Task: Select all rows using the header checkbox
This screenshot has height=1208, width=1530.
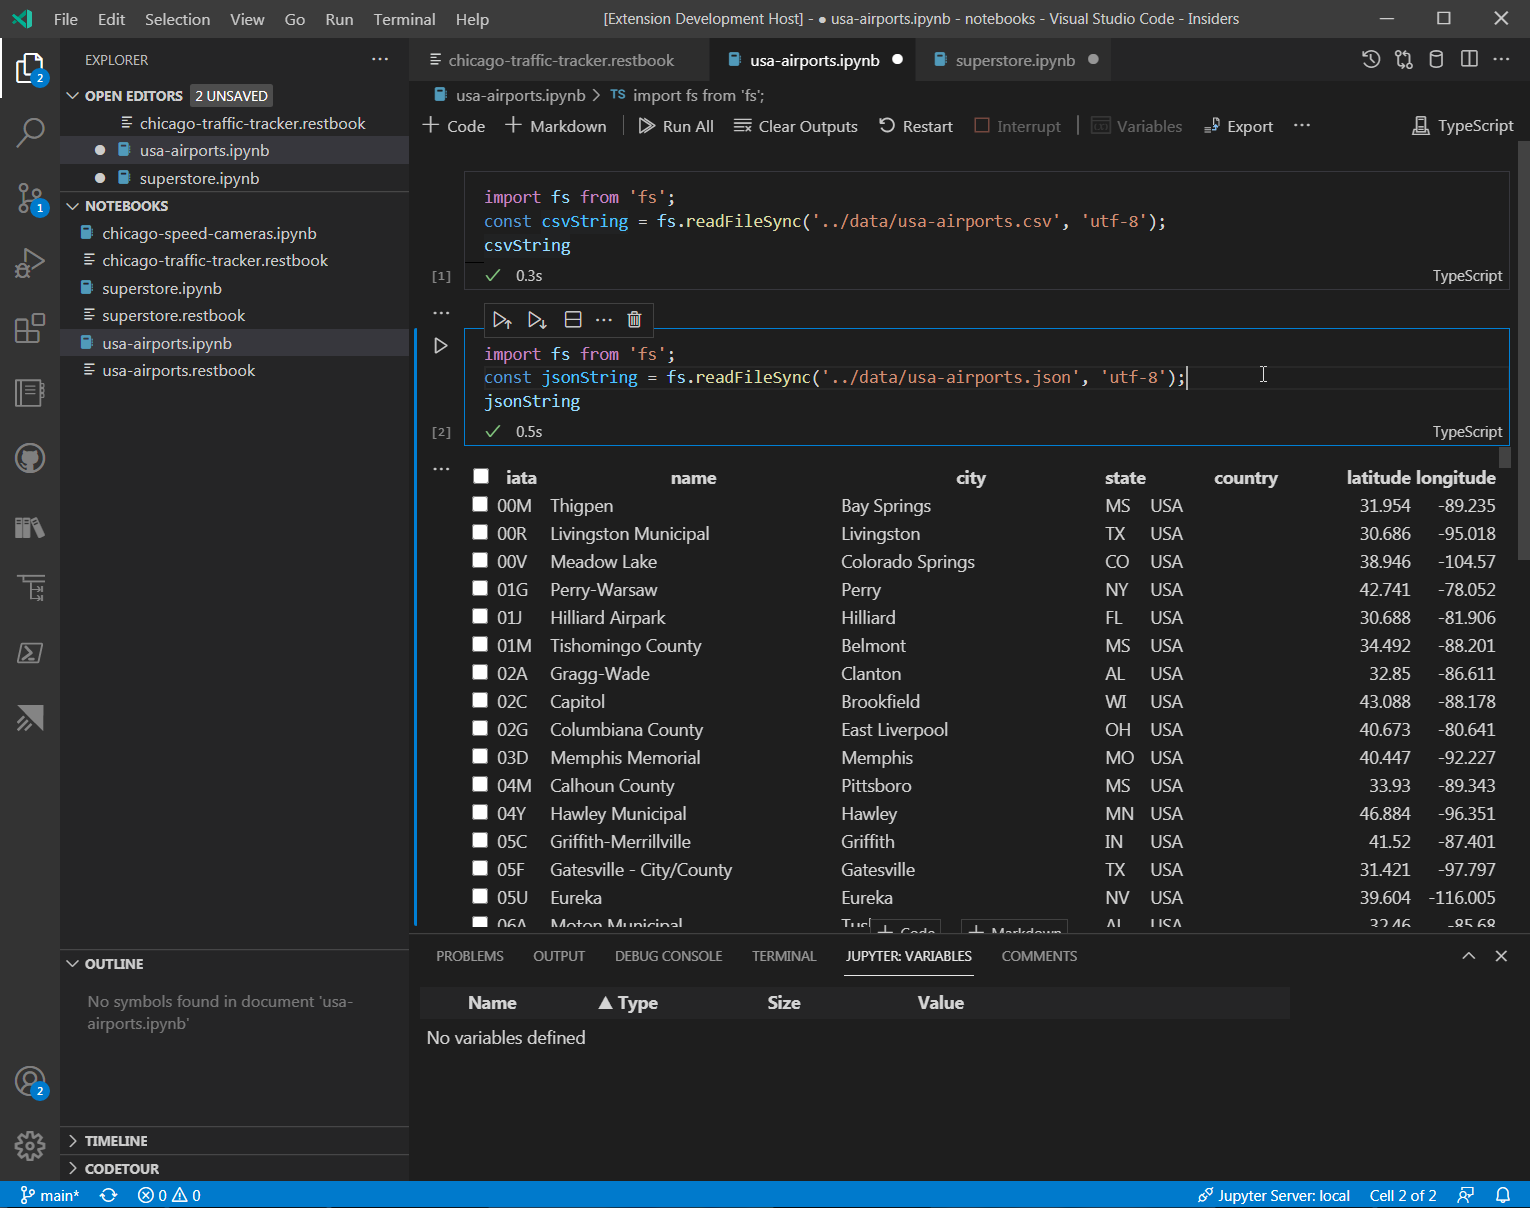Action: point(480,475)
